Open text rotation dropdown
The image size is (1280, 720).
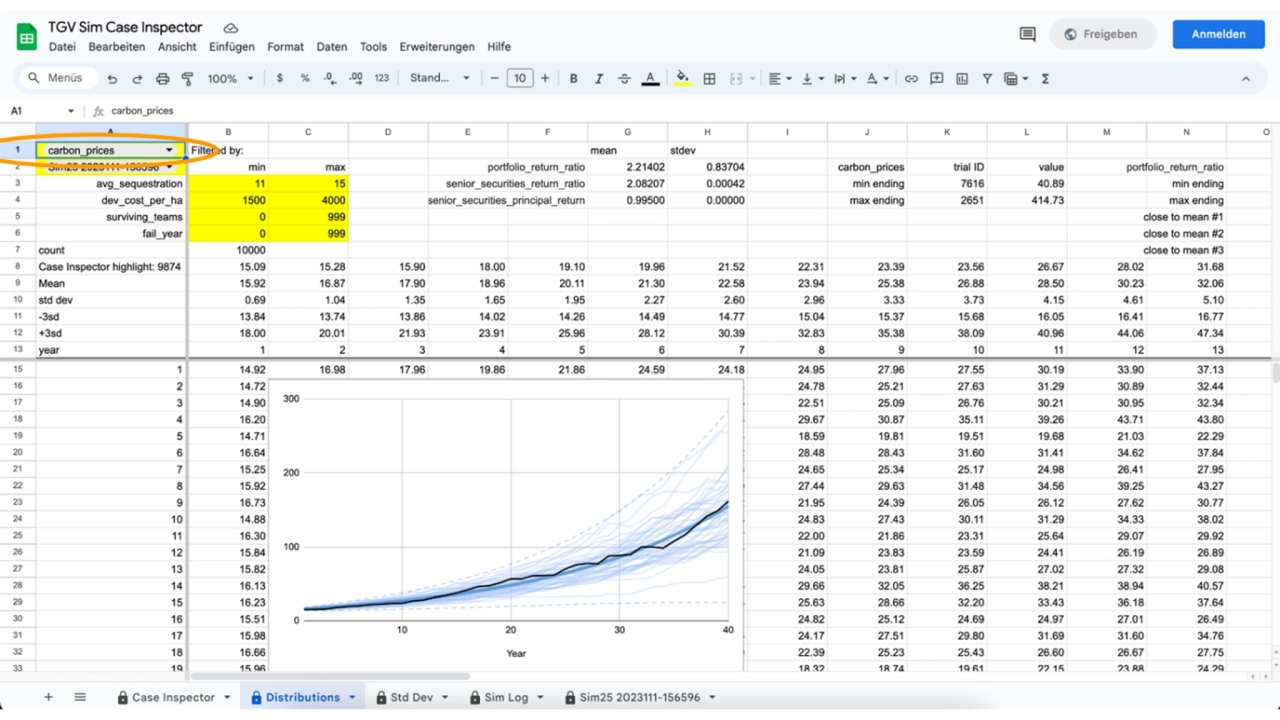877,78
